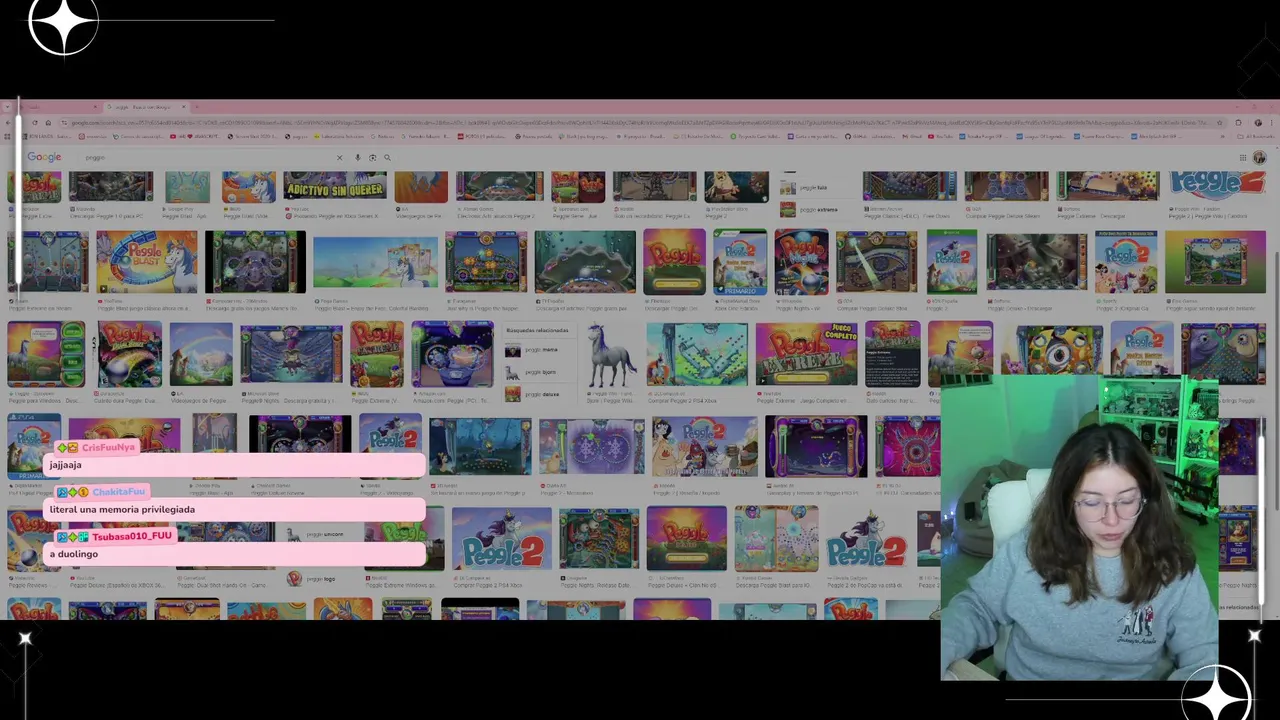Screen dimensions: 1280x720
Task: Open the Gmail bookmark
Action: coord(913,136)
